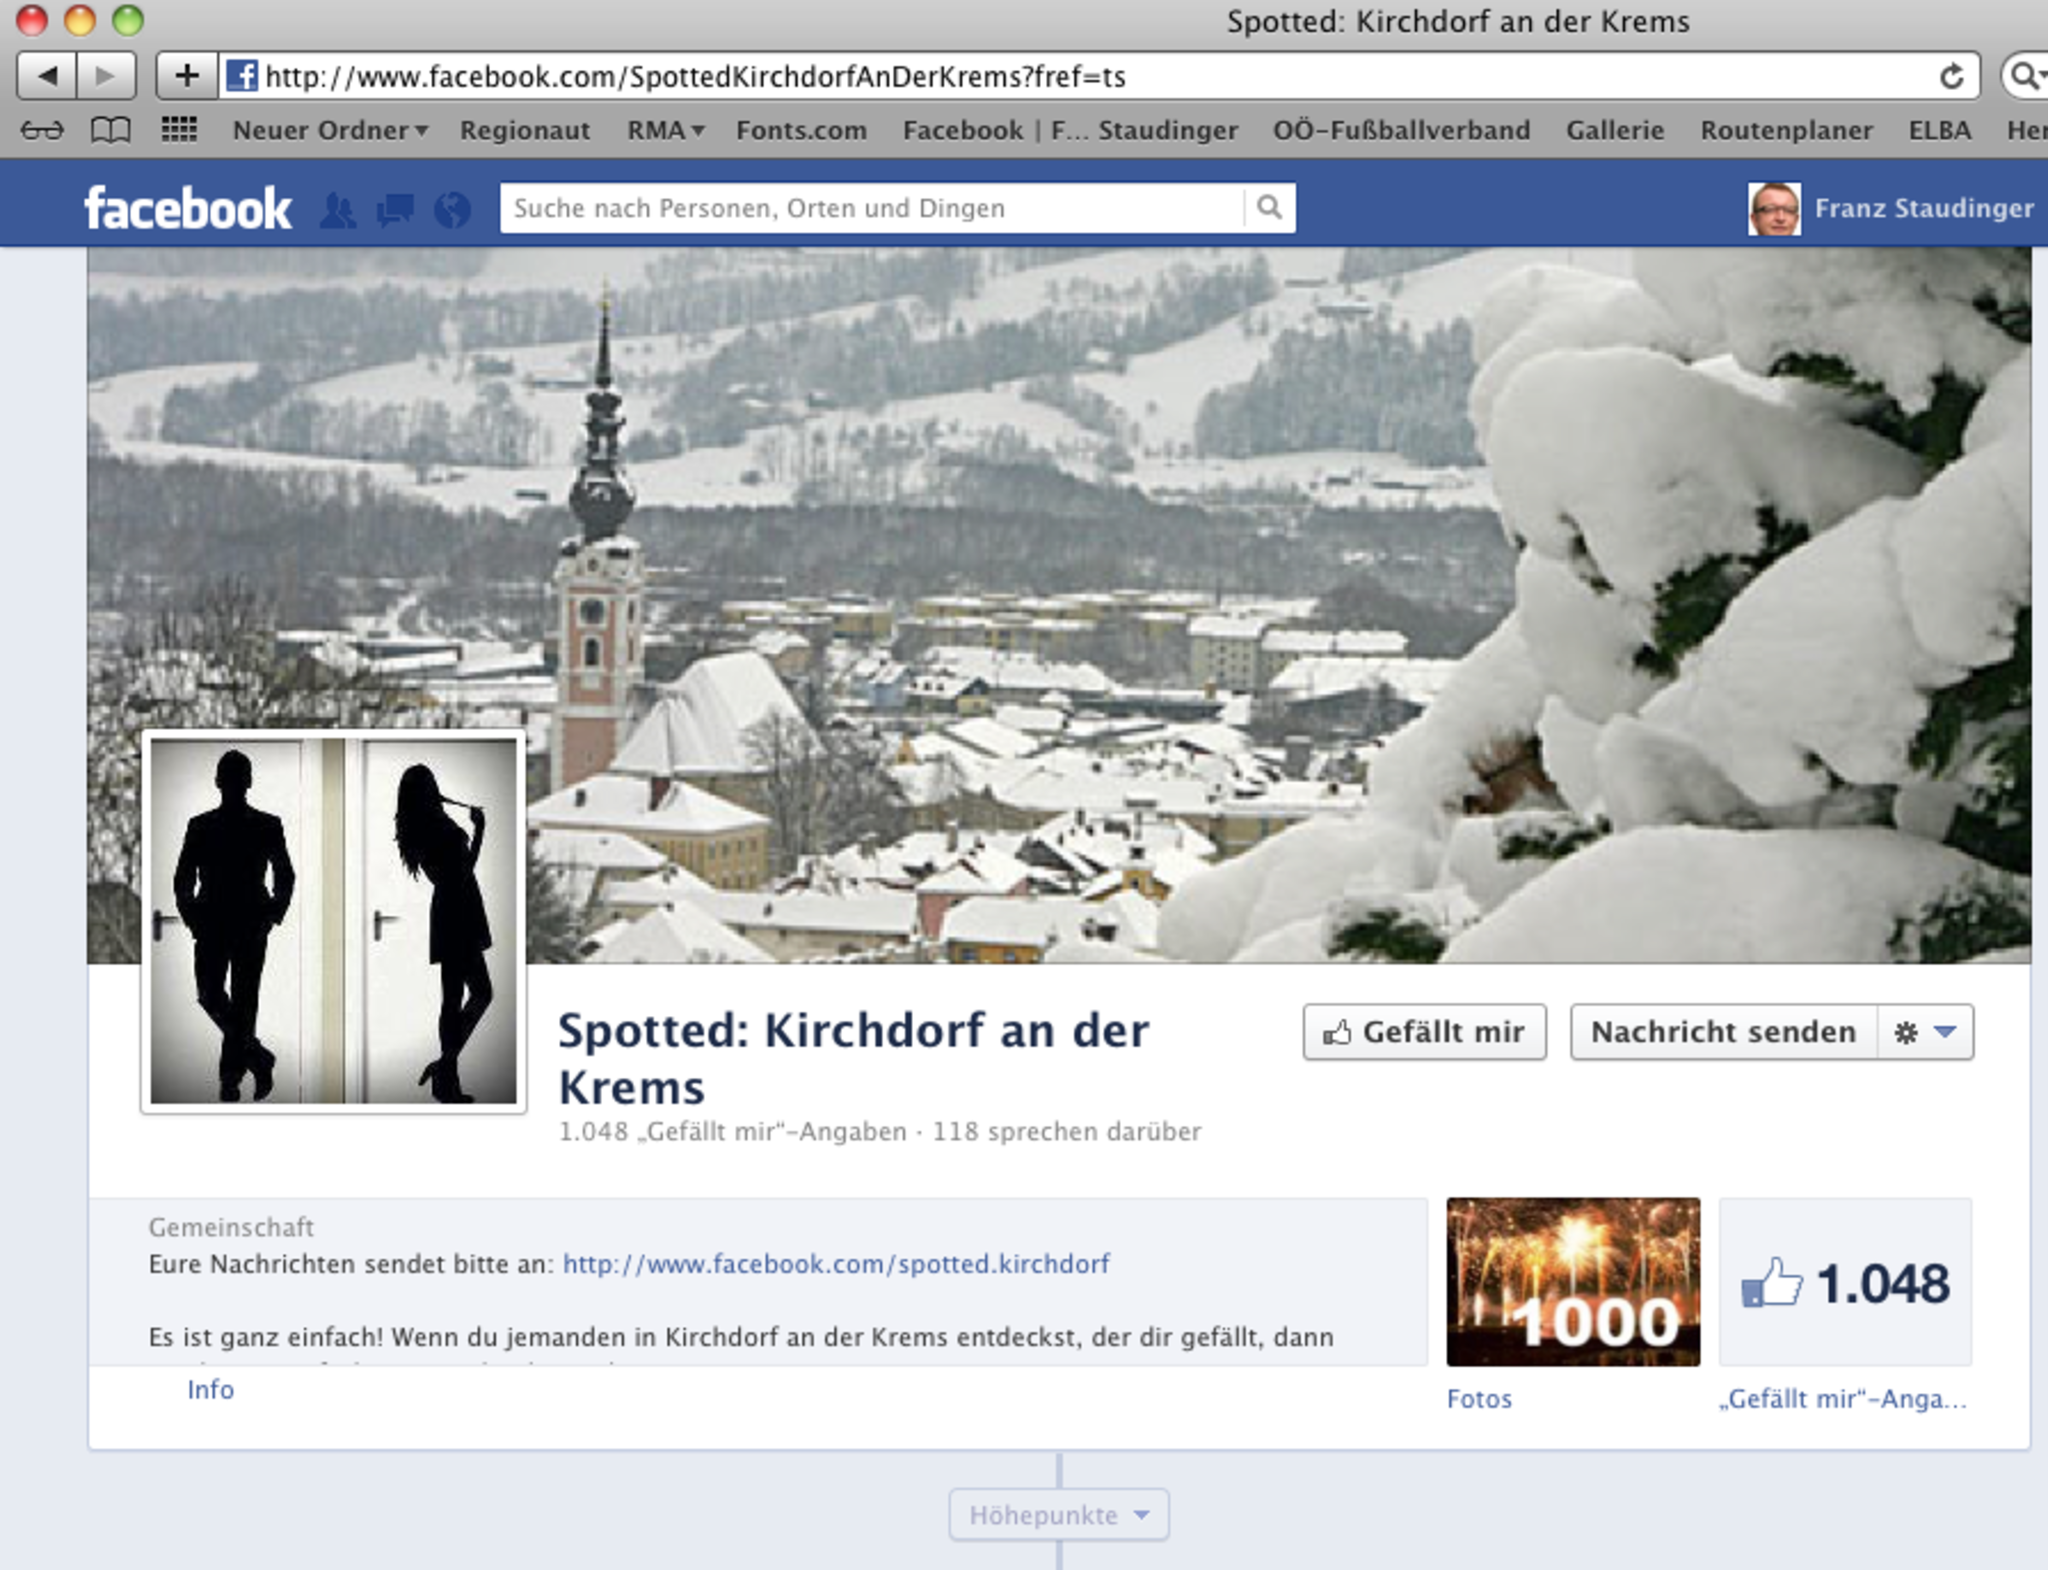The width and height of the screenshot is (2048, 1570).
Task: Follow the facebook.com/spotted.kirchdorf link
Action: tap(836, 1264)
